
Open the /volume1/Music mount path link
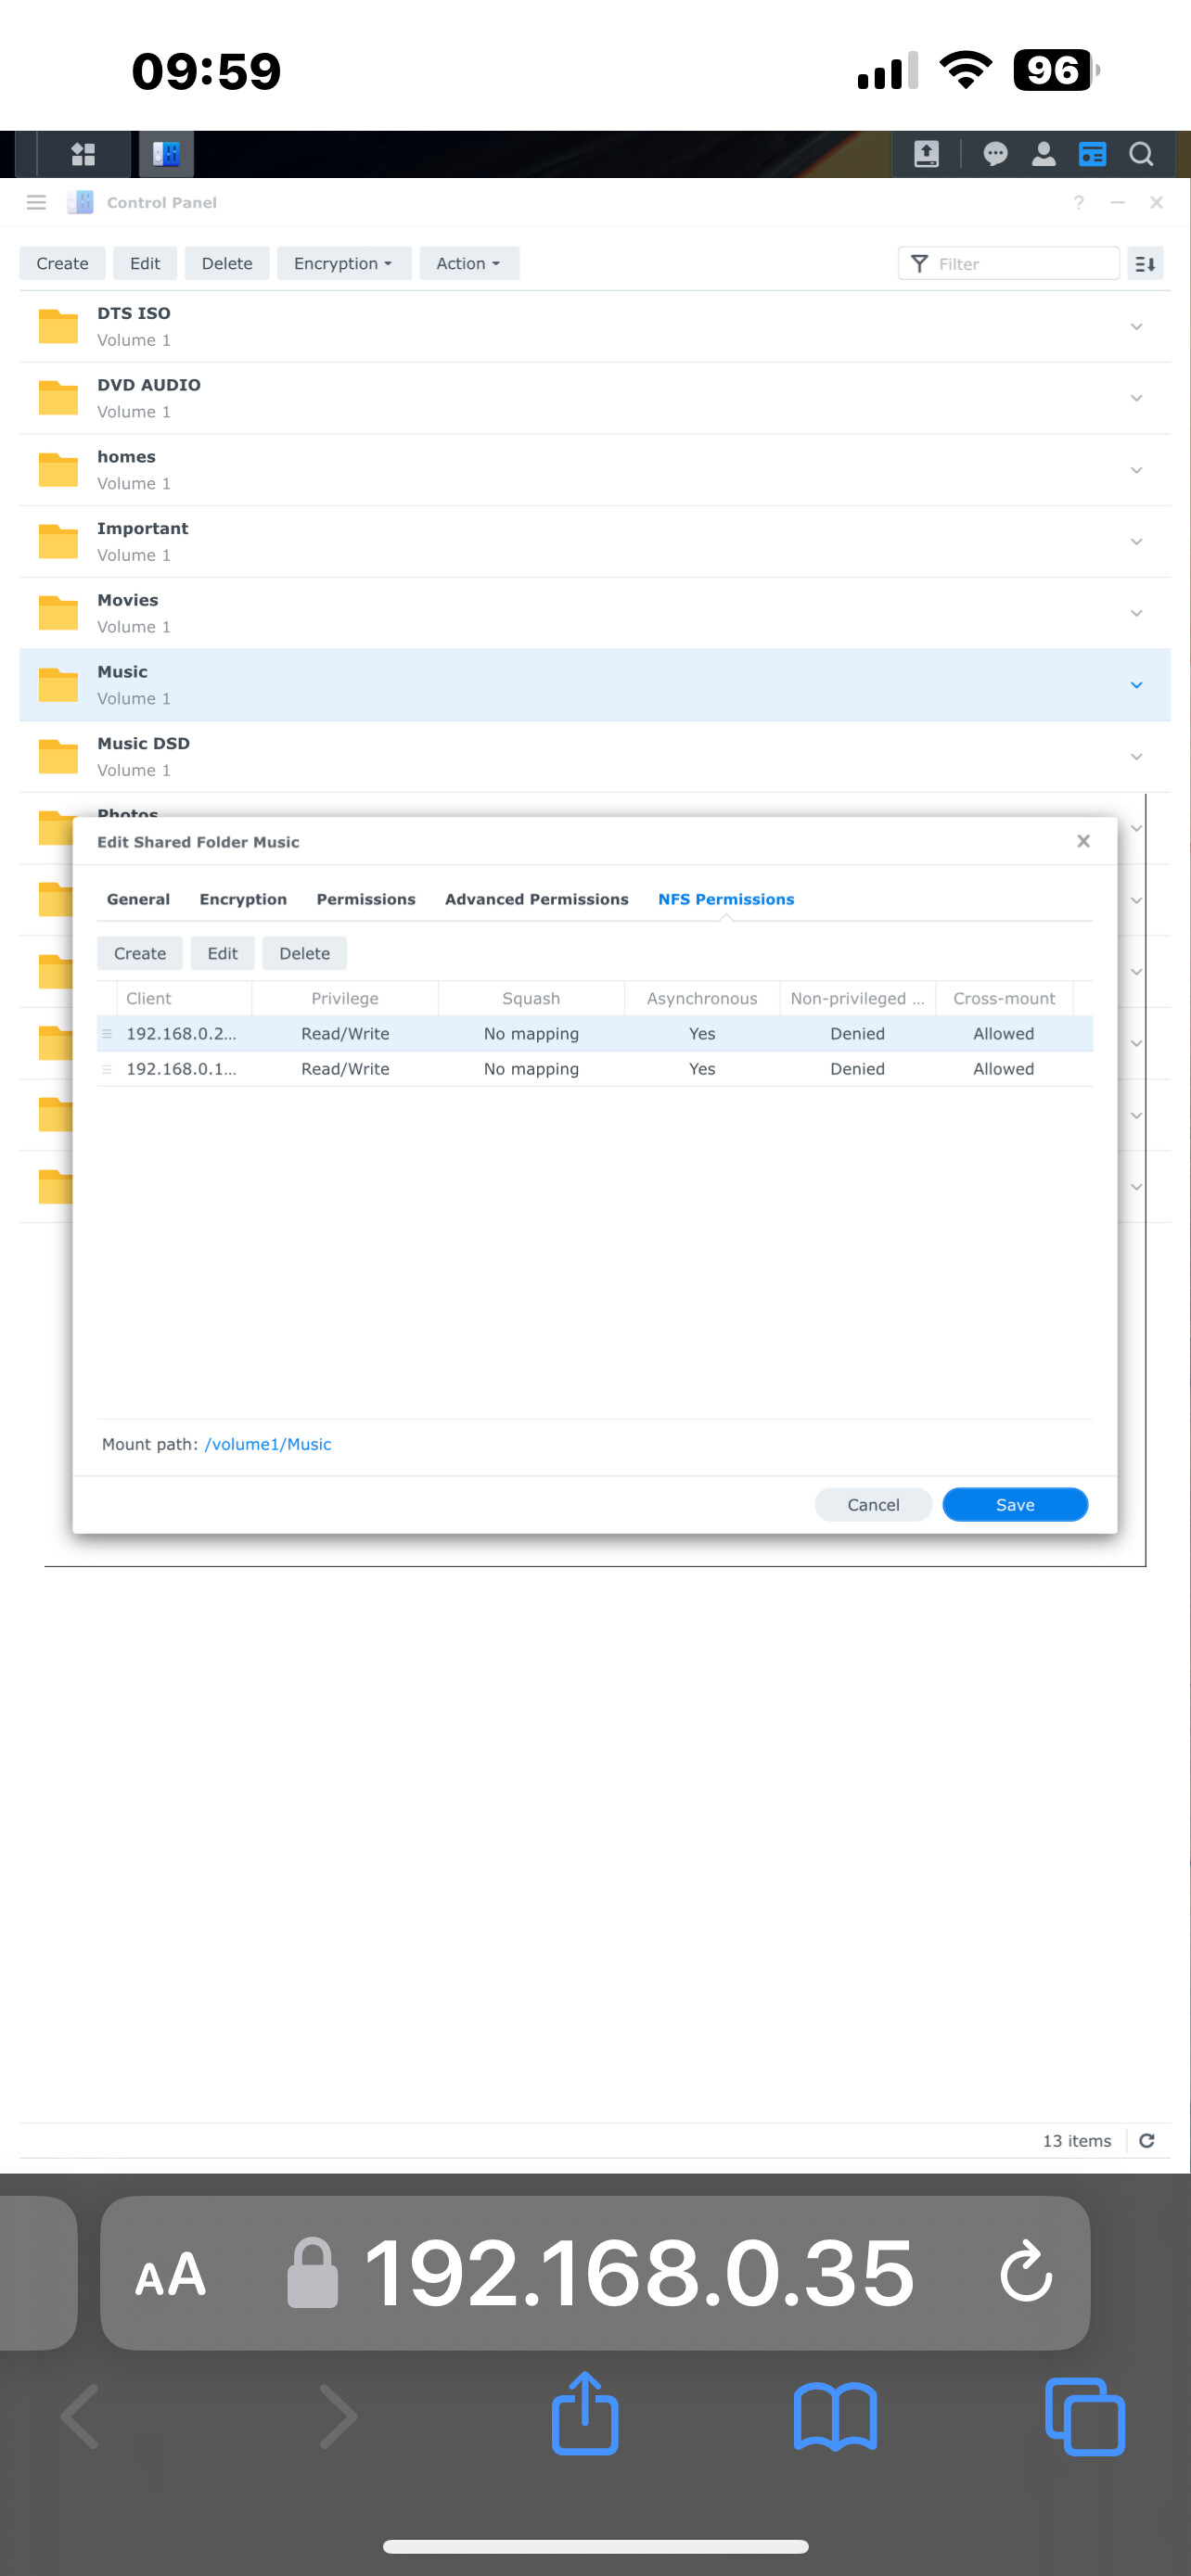coord(268,1444)
